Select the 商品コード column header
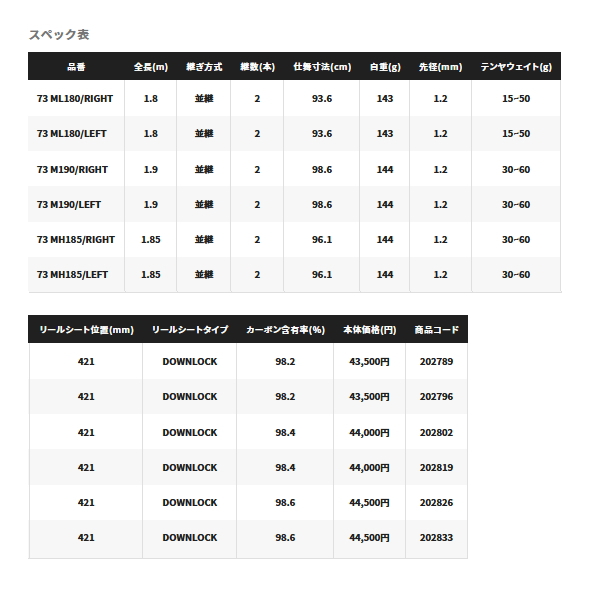The height and width of the screenshot is (600, 600). [x=436, y=330]
